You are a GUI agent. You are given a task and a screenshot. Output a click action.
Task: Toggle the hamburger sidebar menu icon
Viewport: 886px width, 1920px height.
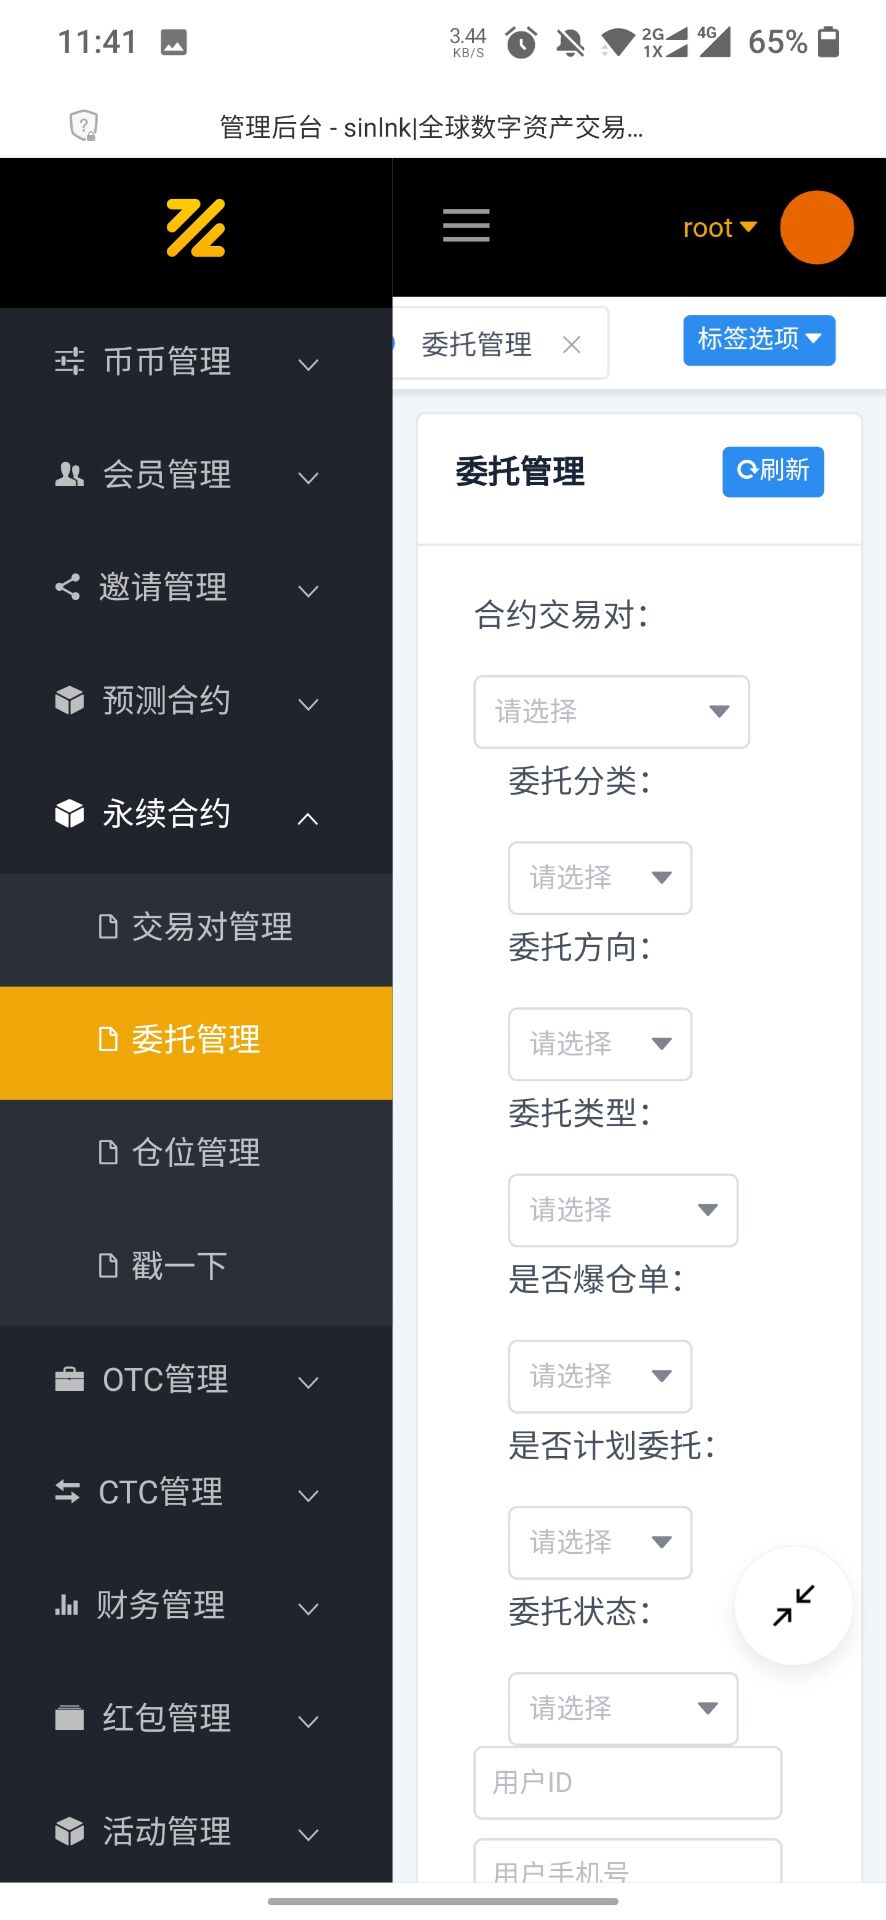466,226
